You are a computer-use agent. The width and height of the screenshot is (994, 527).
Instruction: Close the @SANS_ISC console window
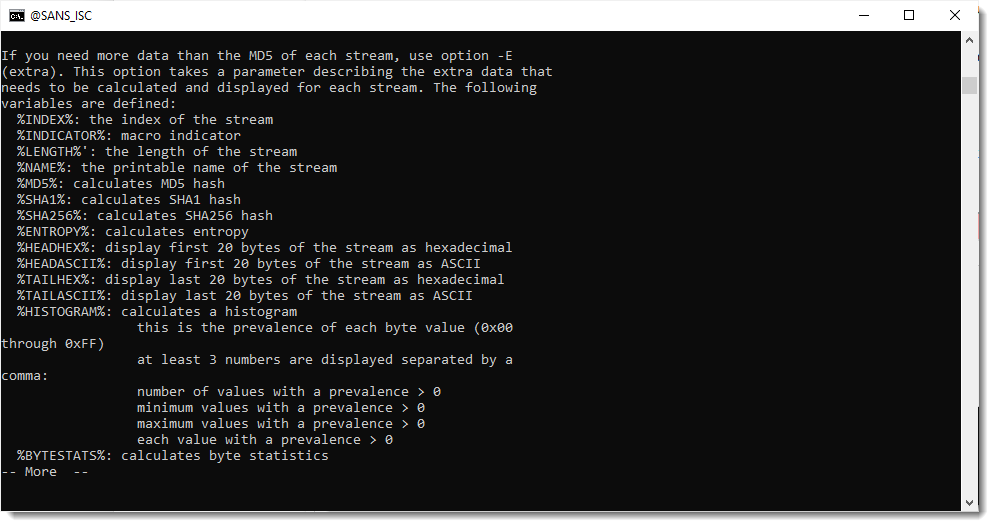point(955,15)
